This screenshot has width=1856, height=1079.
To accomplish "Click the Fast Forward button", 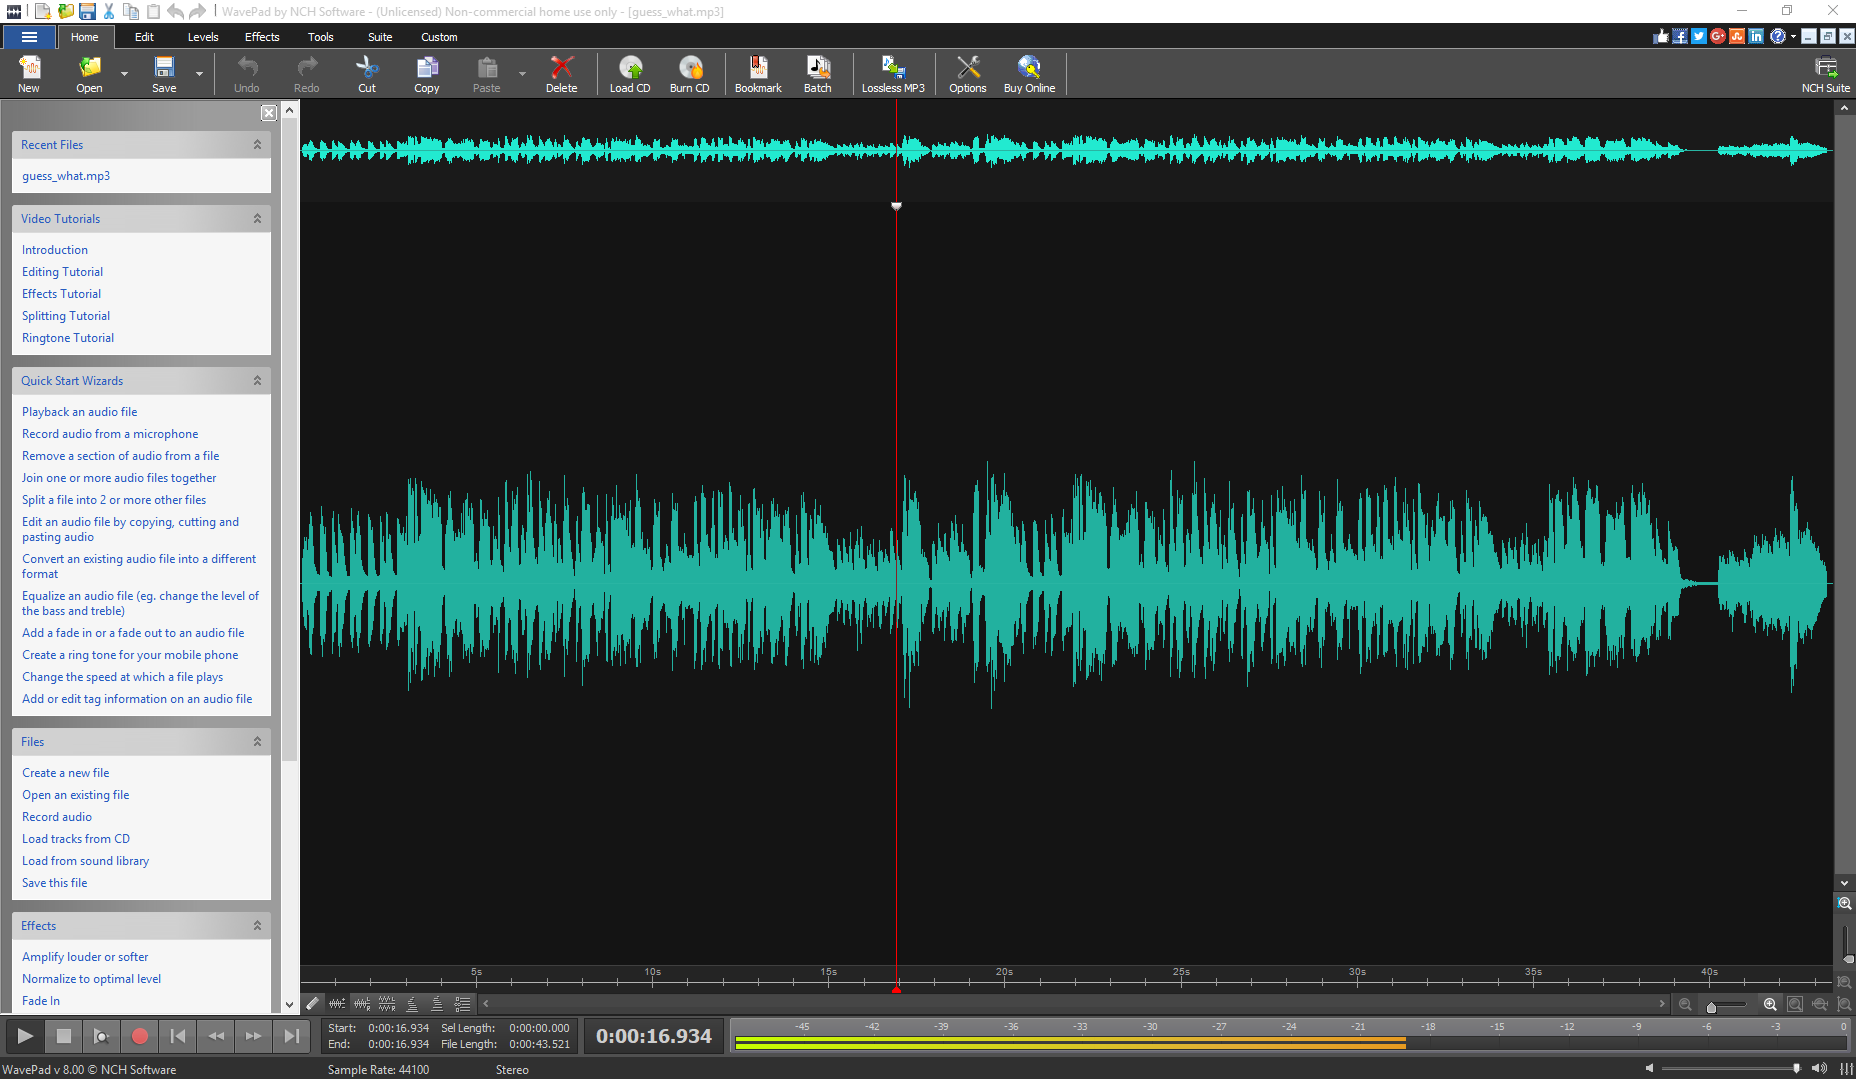I will [x=254, y=1036].
